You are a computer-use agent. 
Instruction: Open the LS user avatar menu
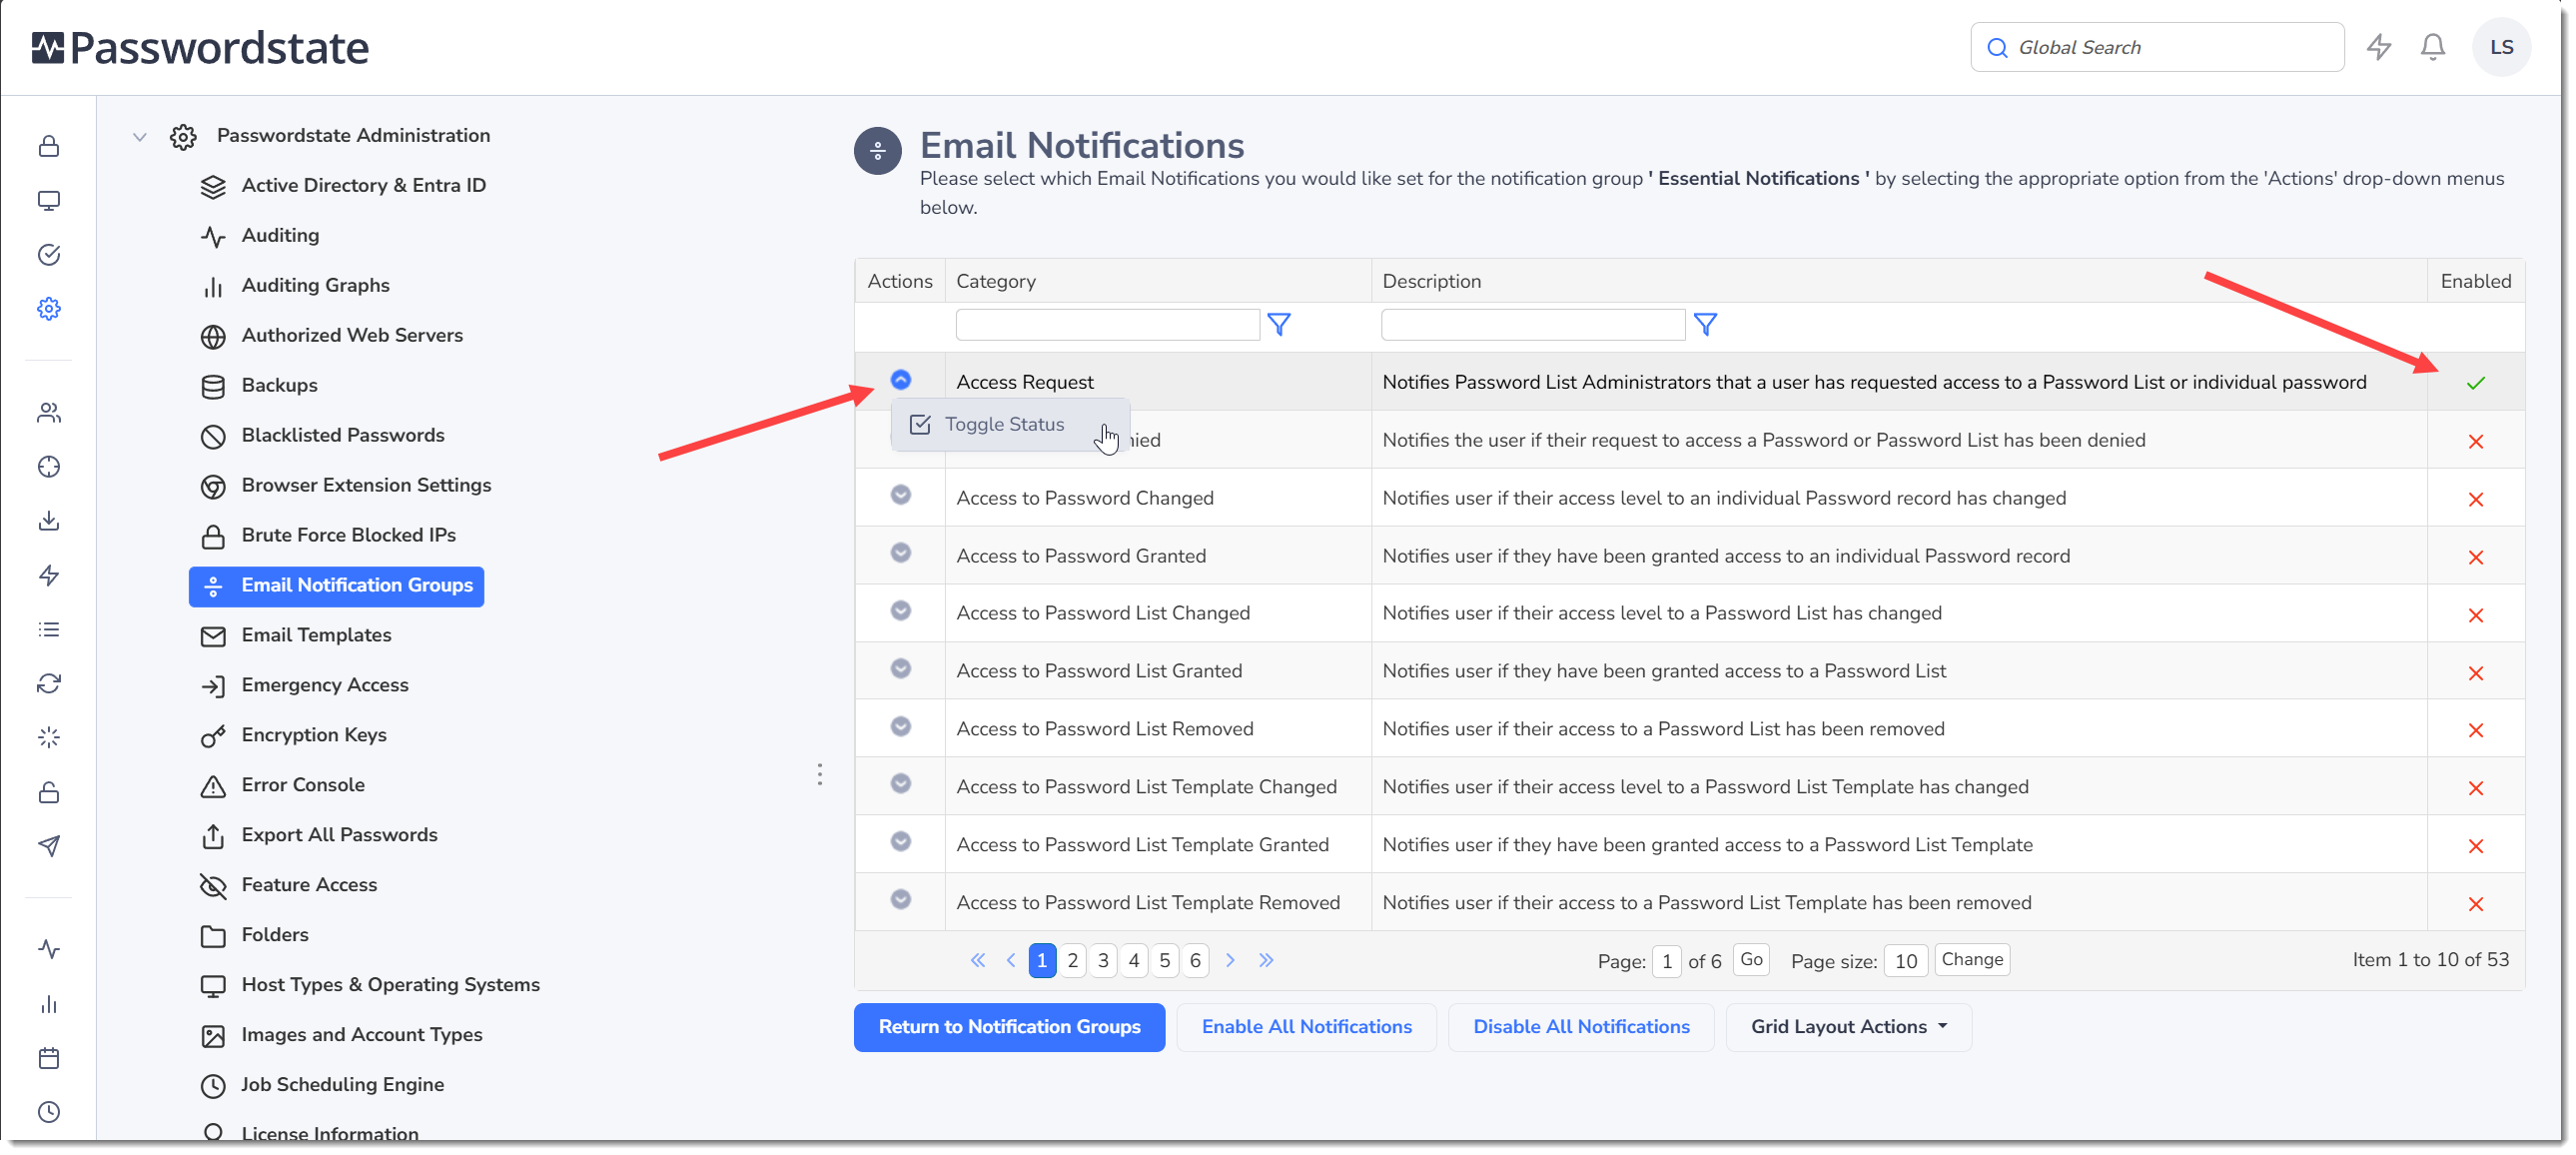[x=2501, y=47]
